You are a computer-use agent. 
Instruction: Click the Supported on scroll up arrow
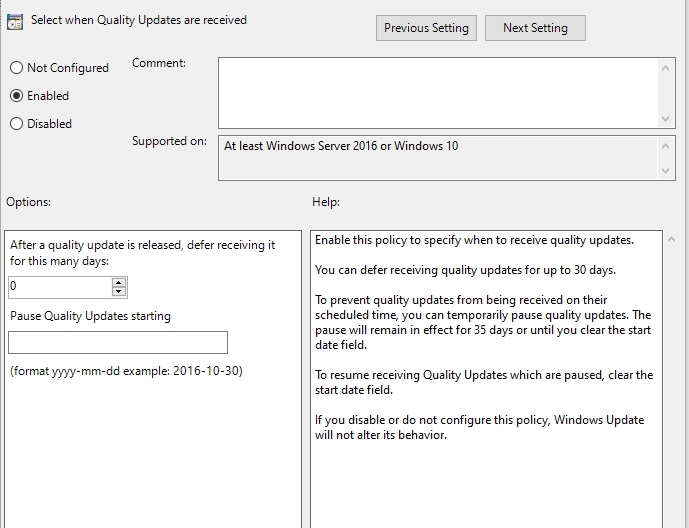click(666, 145)
